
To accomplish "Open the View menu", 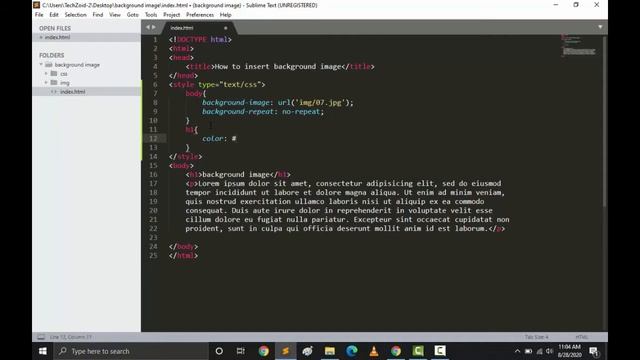I will 115,15.
